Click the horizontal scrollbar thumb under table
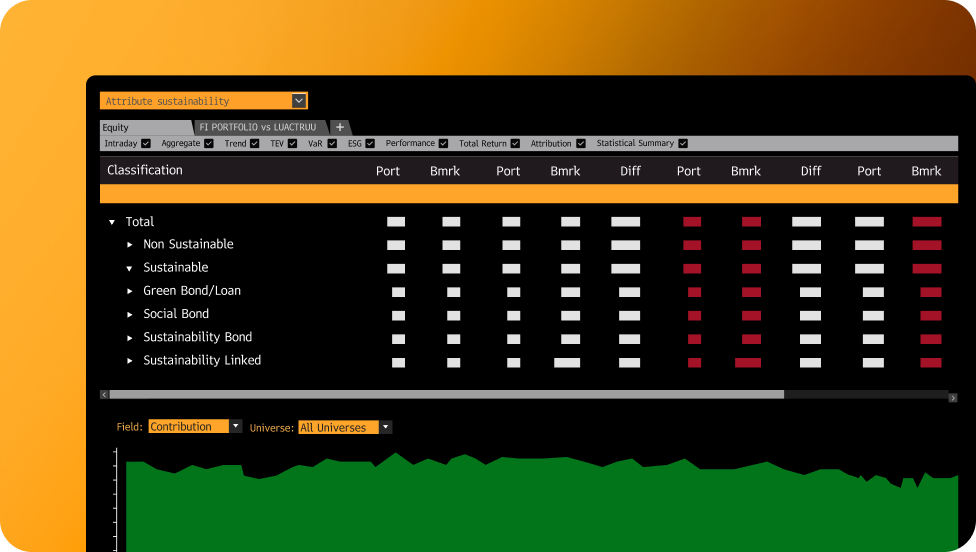This screenshot has height=552, width=976. tap(446, 395)
